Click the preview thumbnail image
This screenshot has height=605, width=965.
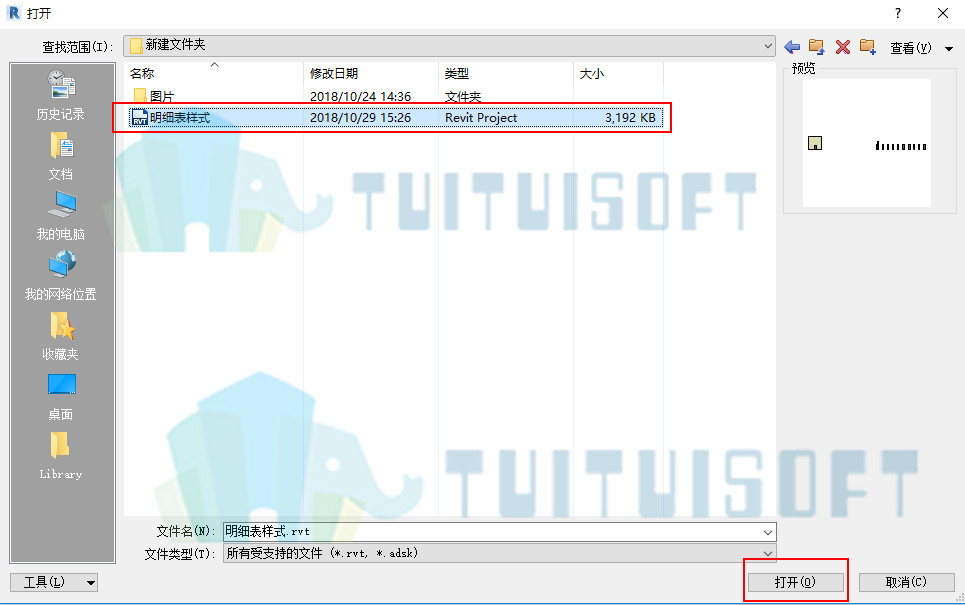coord(867,143)
